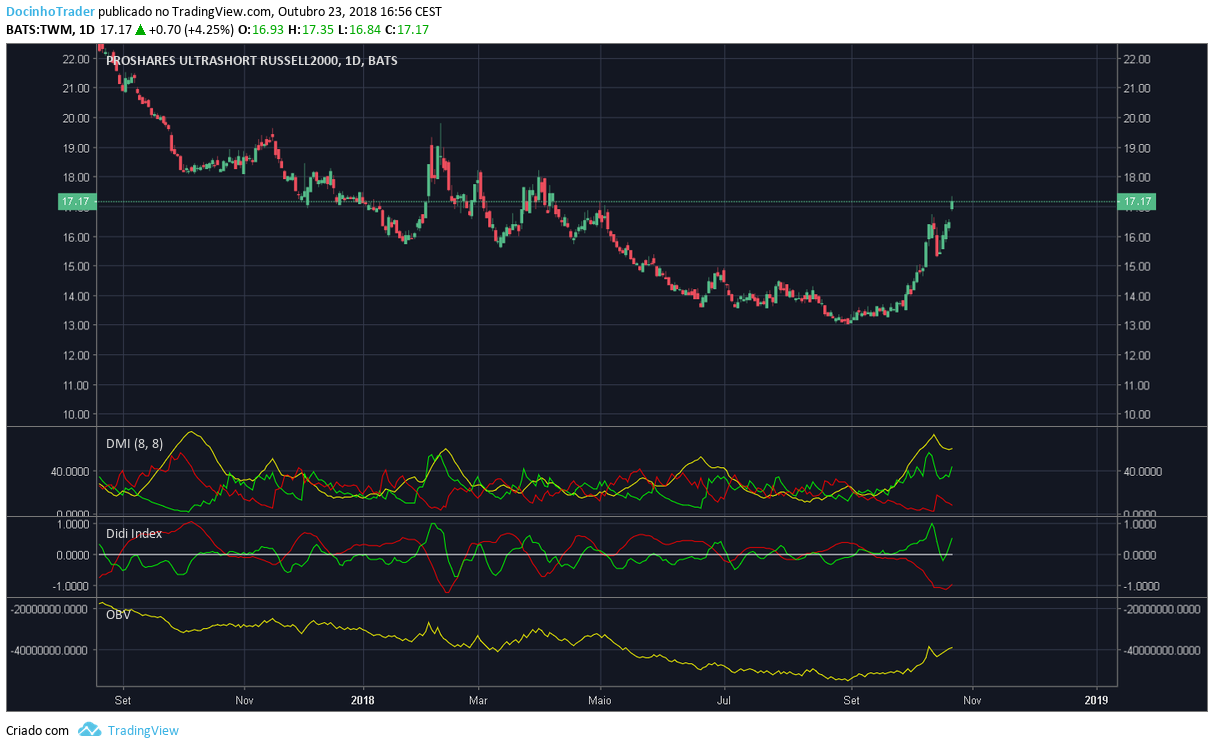
Task: Click the open value O:16.93
Action: (x=260, y=30)
